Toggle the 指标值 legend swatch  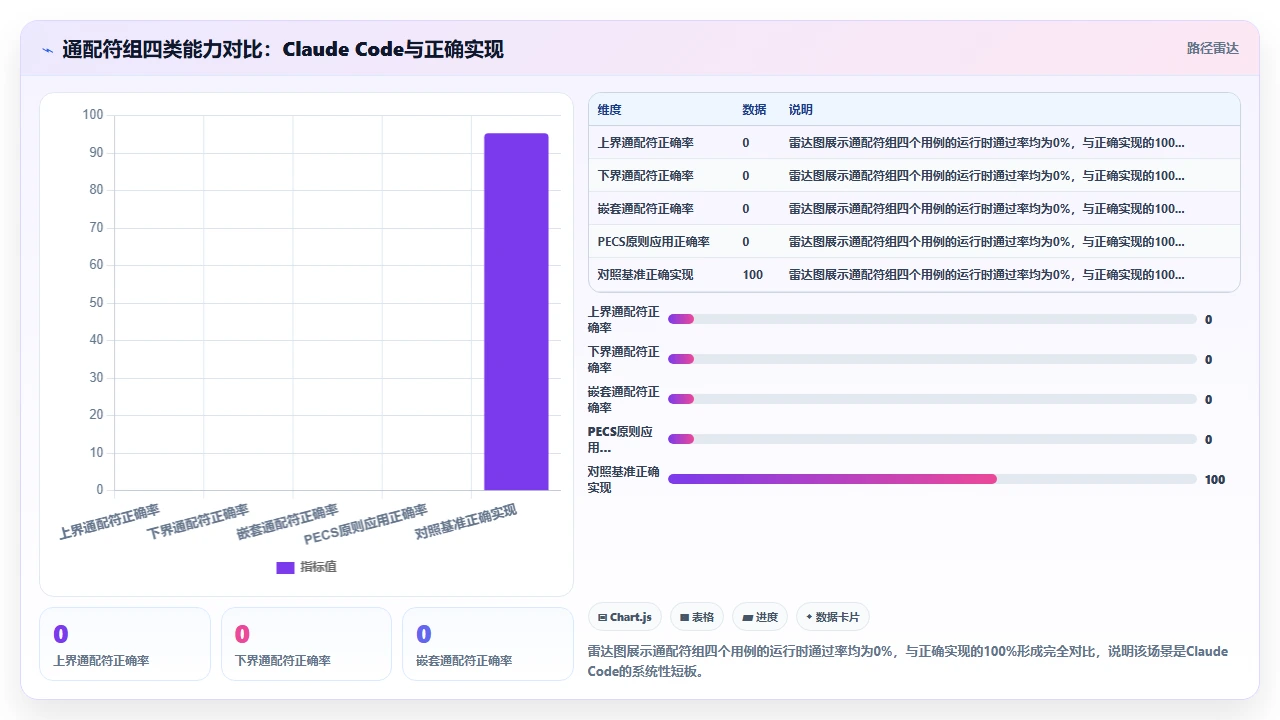285,567
